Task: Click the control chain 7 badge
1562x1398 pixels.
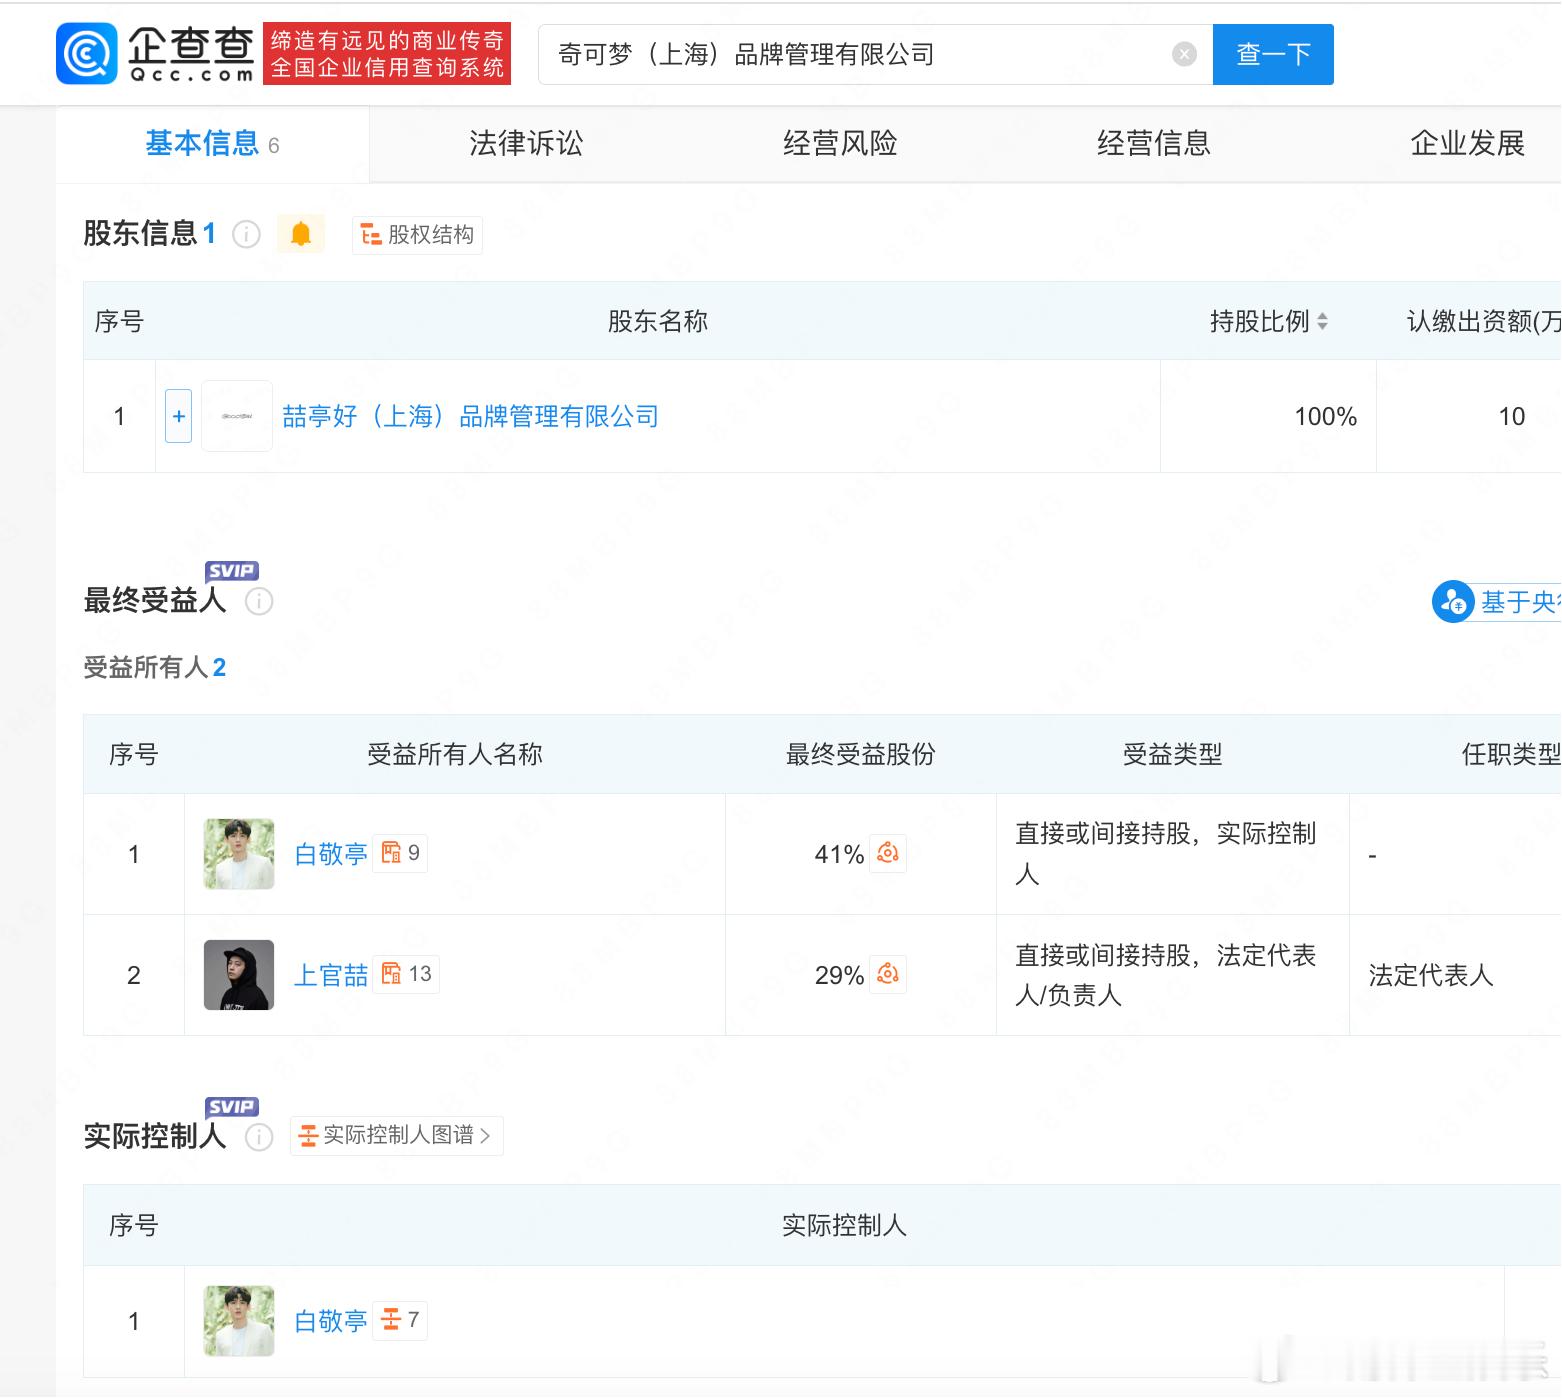Action: [x=401, y=1320]
